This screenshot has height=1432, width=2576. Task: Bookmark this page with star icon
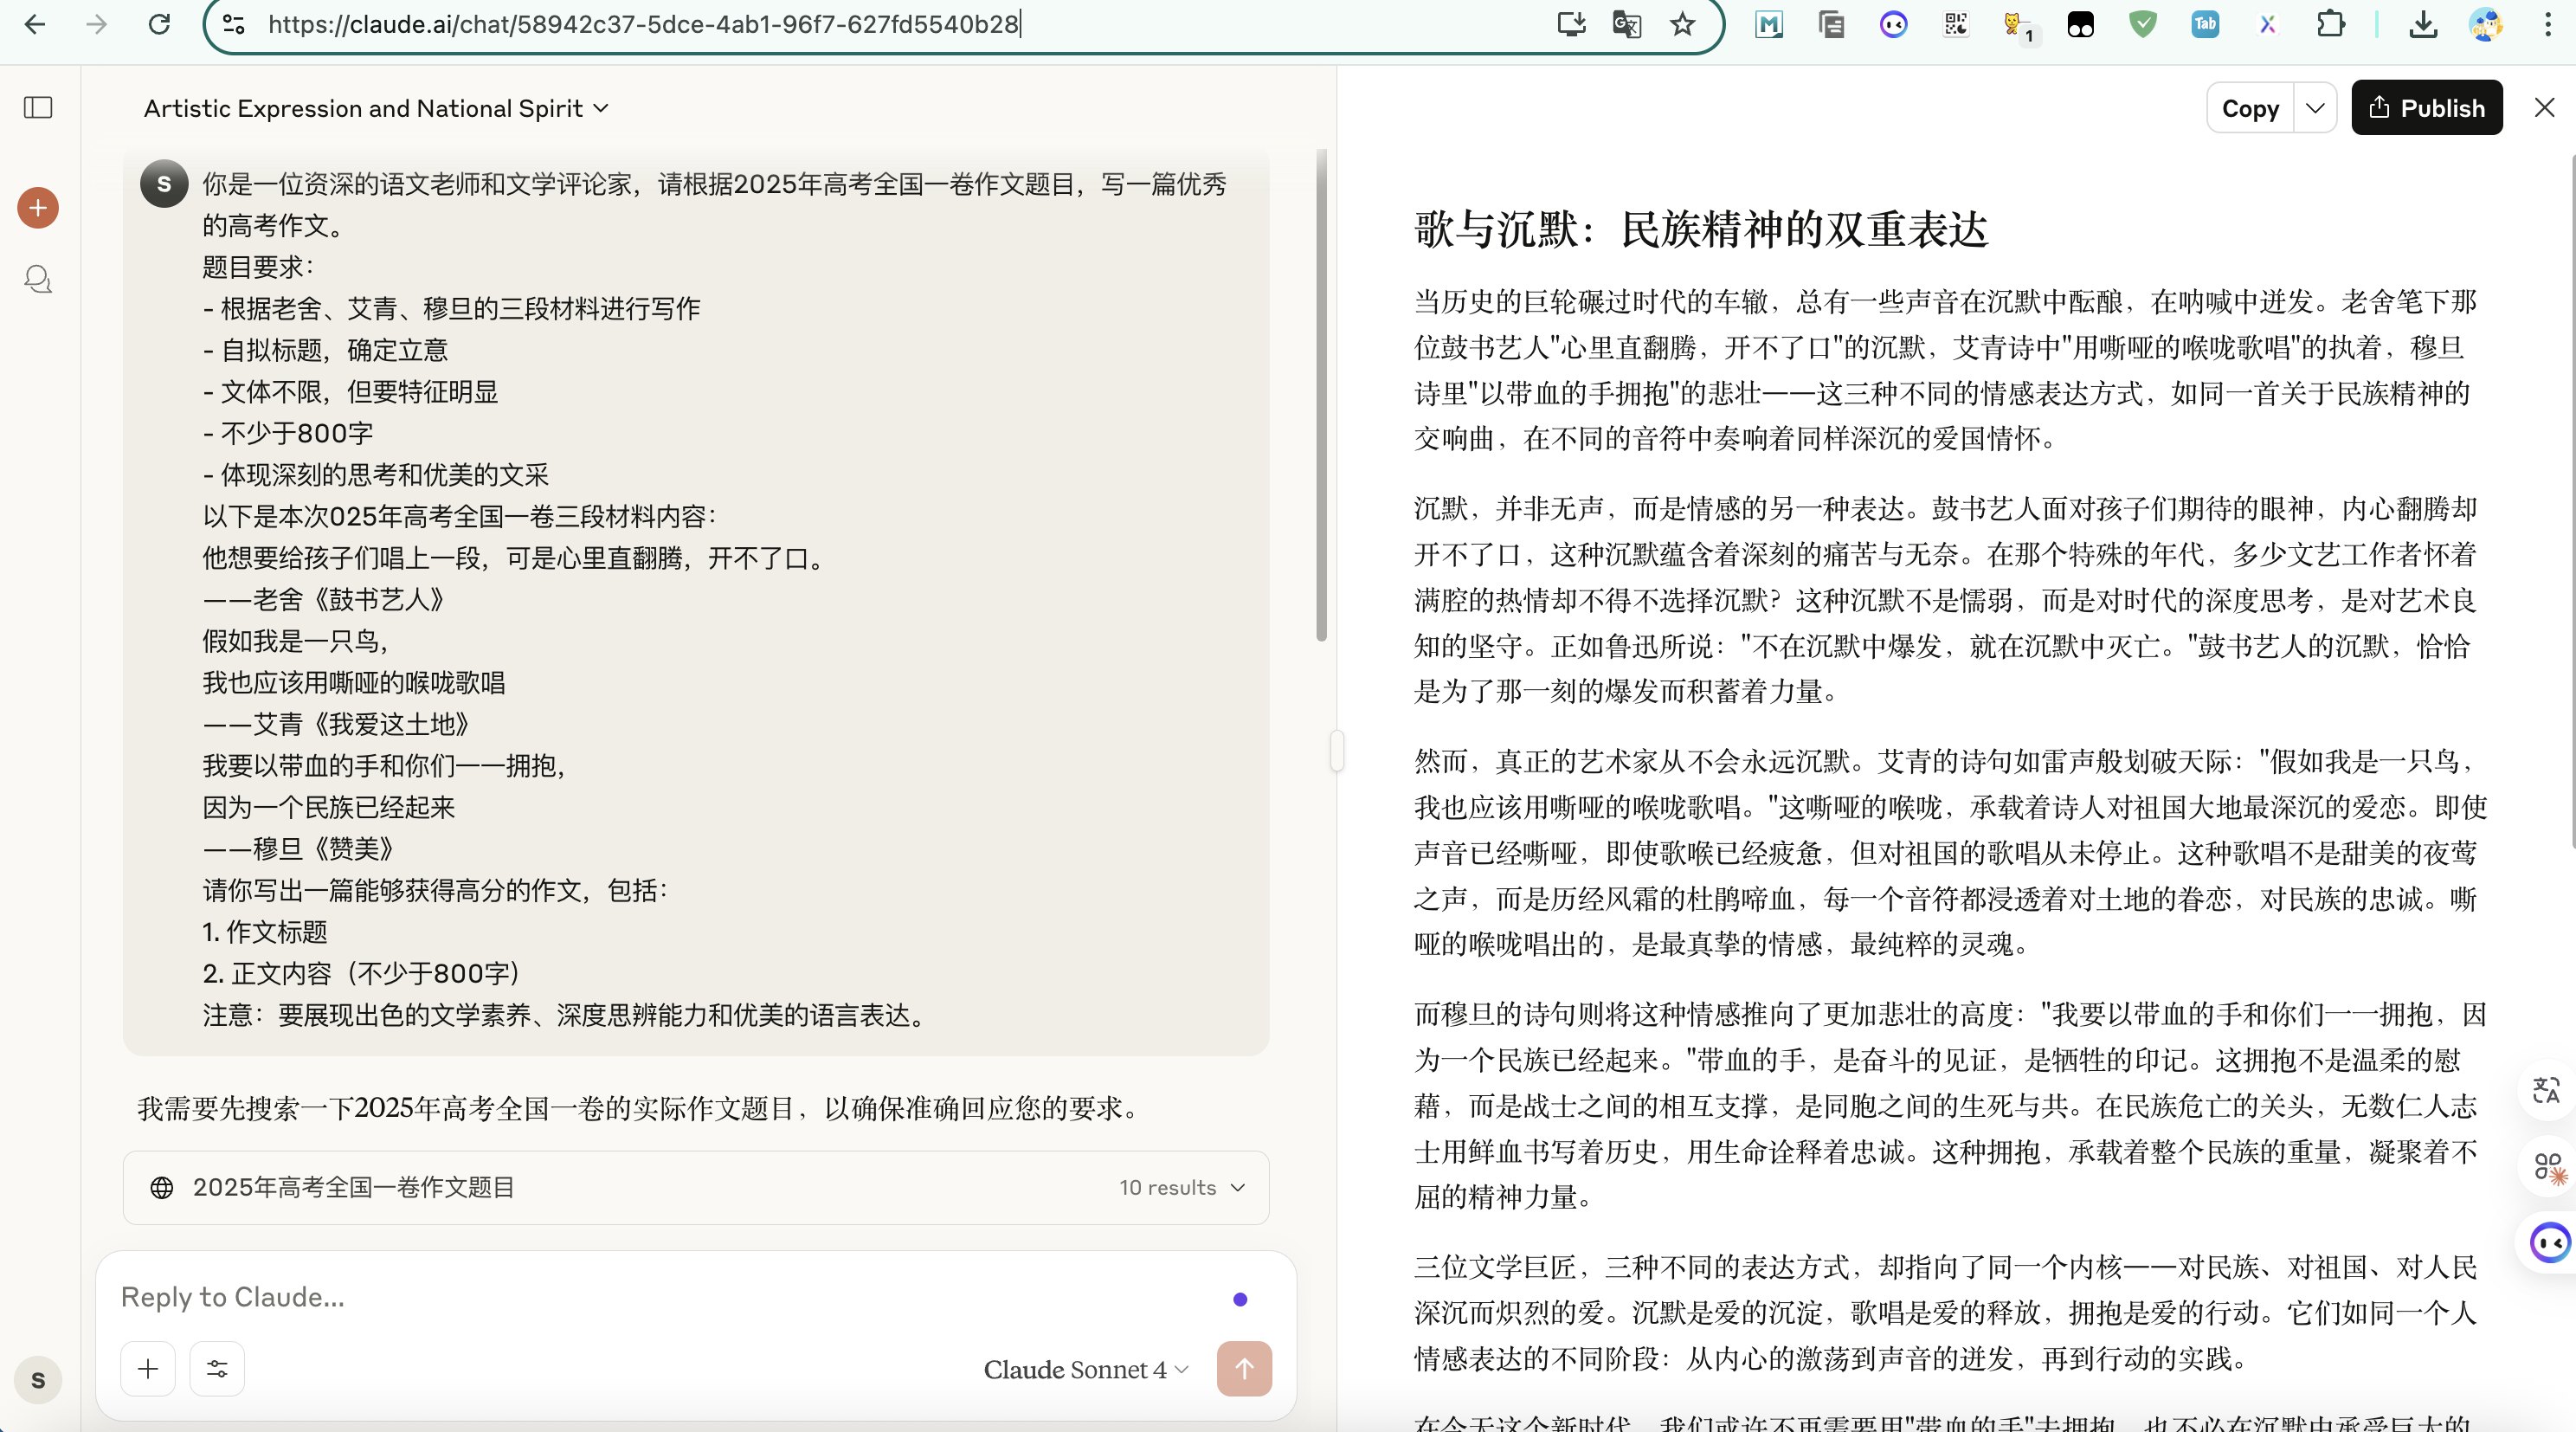pyautogui.click(x=1683, y=24)
